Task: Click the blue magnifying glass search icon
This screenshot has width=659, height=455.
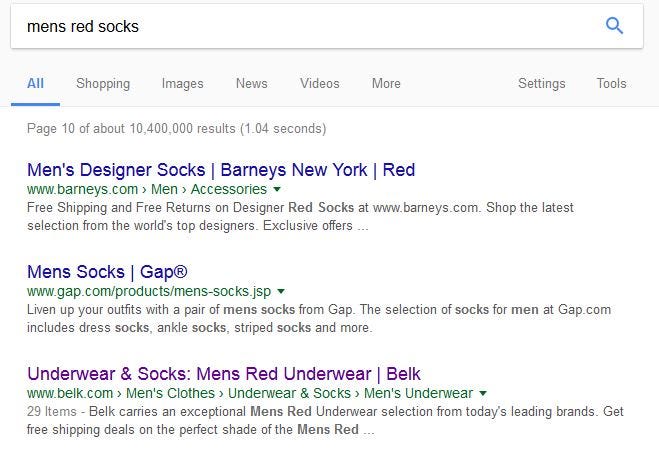Action: pos(614,26)
